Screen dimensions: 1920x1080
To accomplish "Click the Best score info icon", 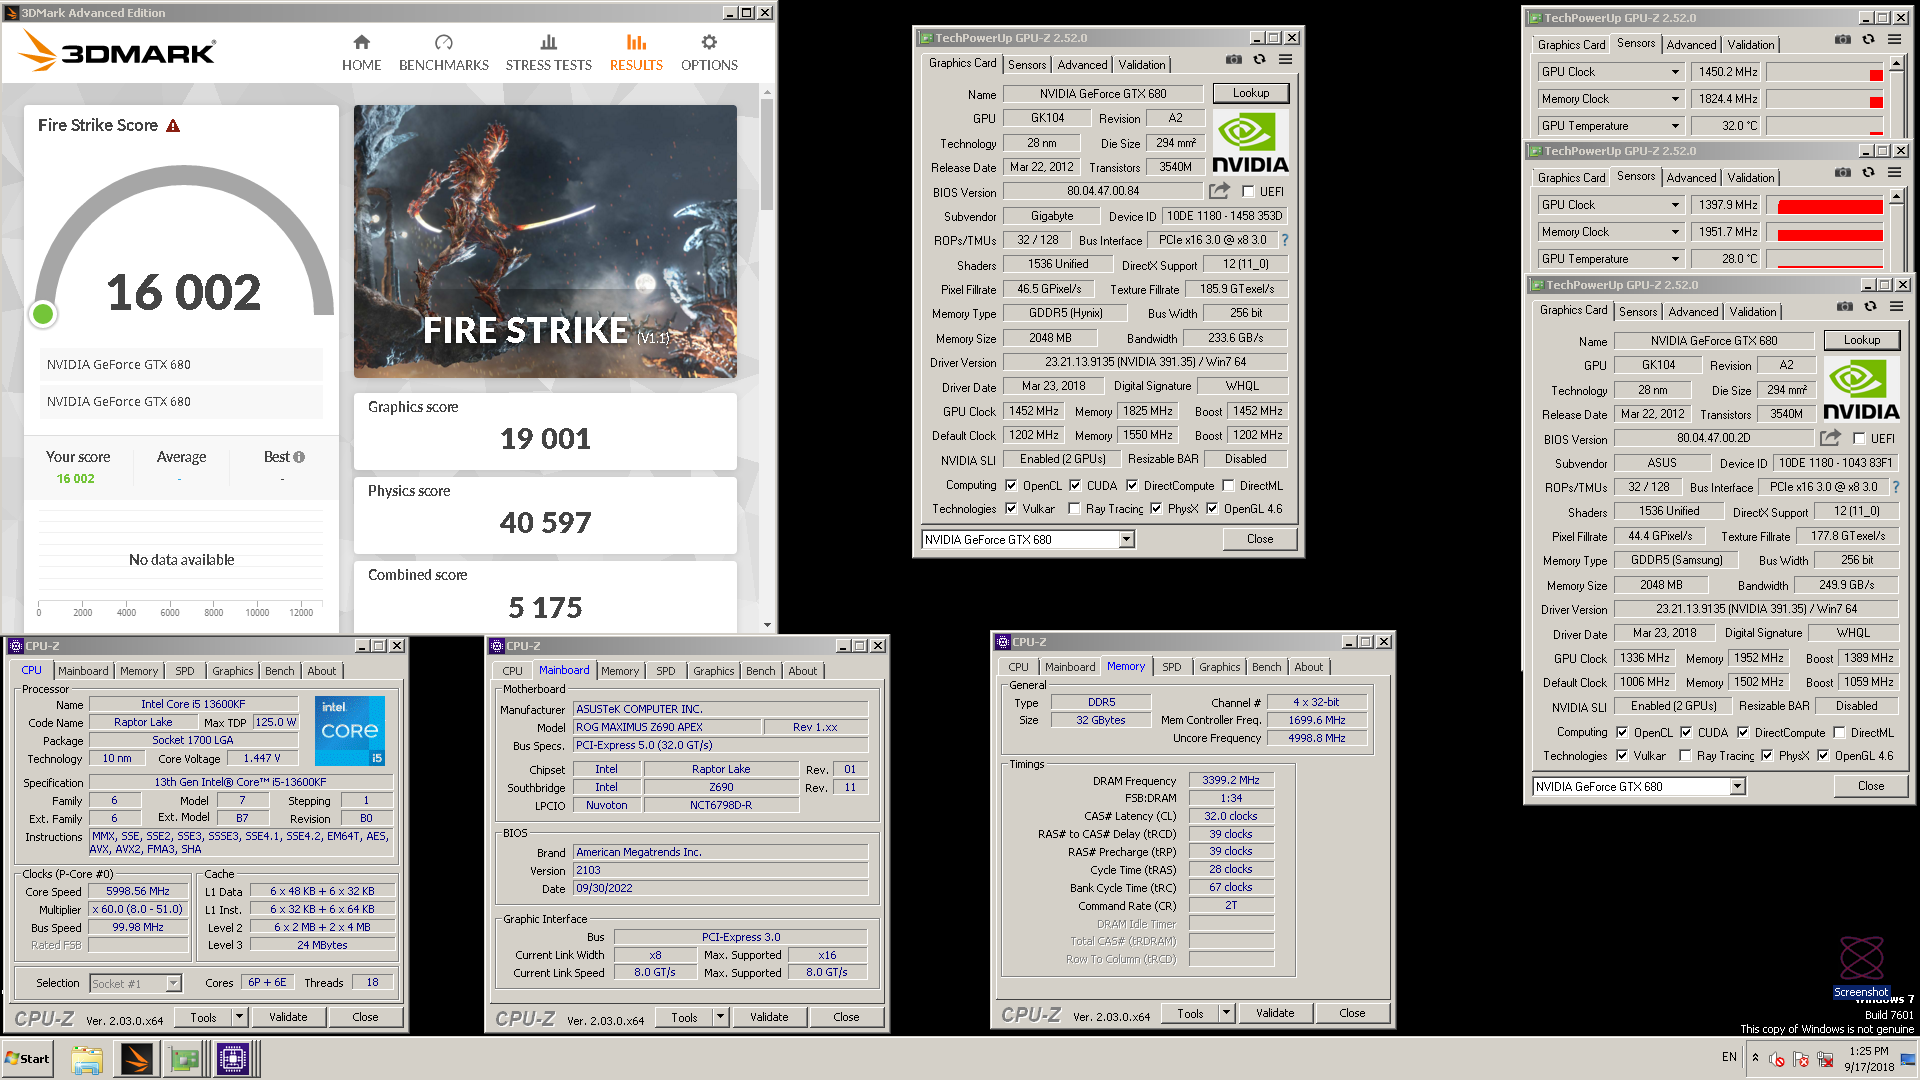I will (x=299, y=457).
